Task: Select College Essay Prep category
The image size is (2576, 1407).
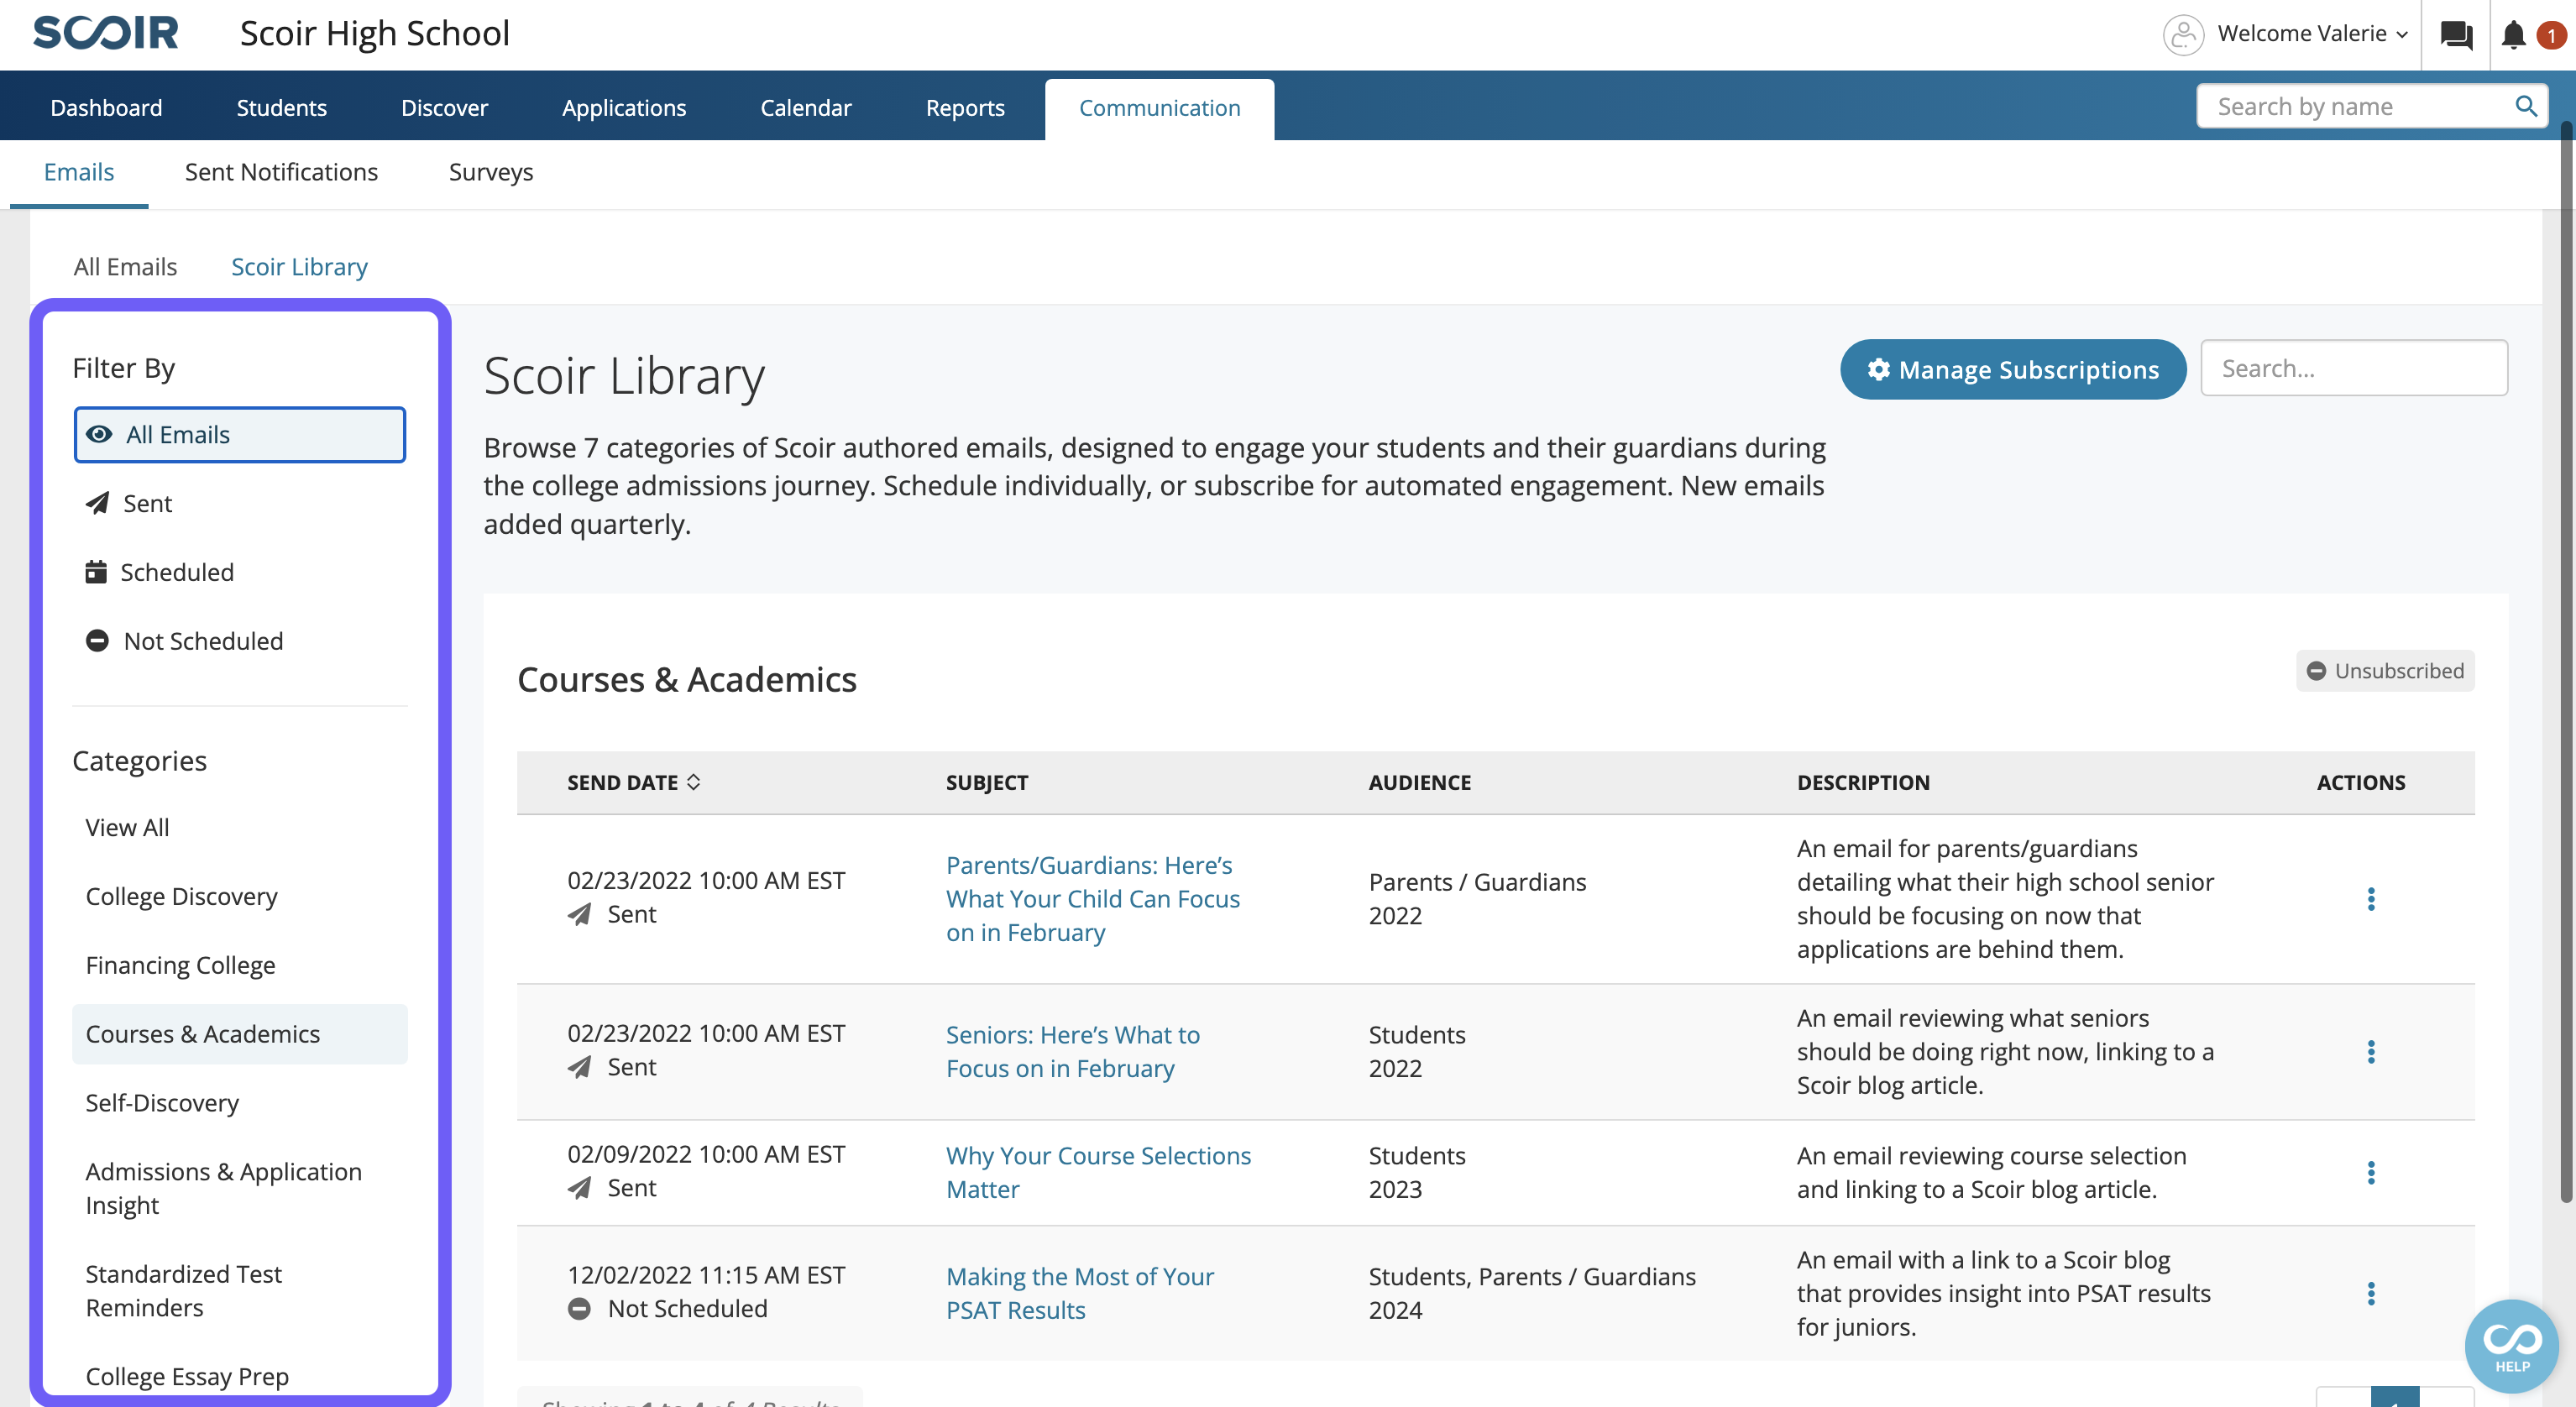Action: 240,1377
